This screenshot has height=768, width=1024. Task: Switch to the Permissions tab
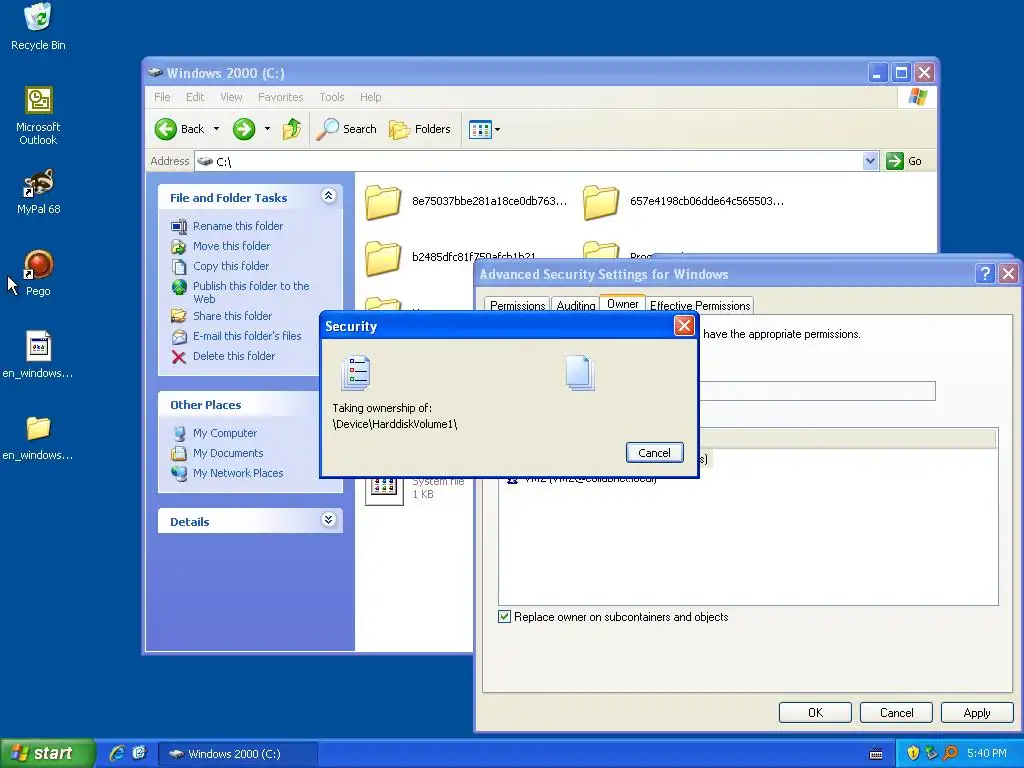pyautogui.click(x=517, y=306)
